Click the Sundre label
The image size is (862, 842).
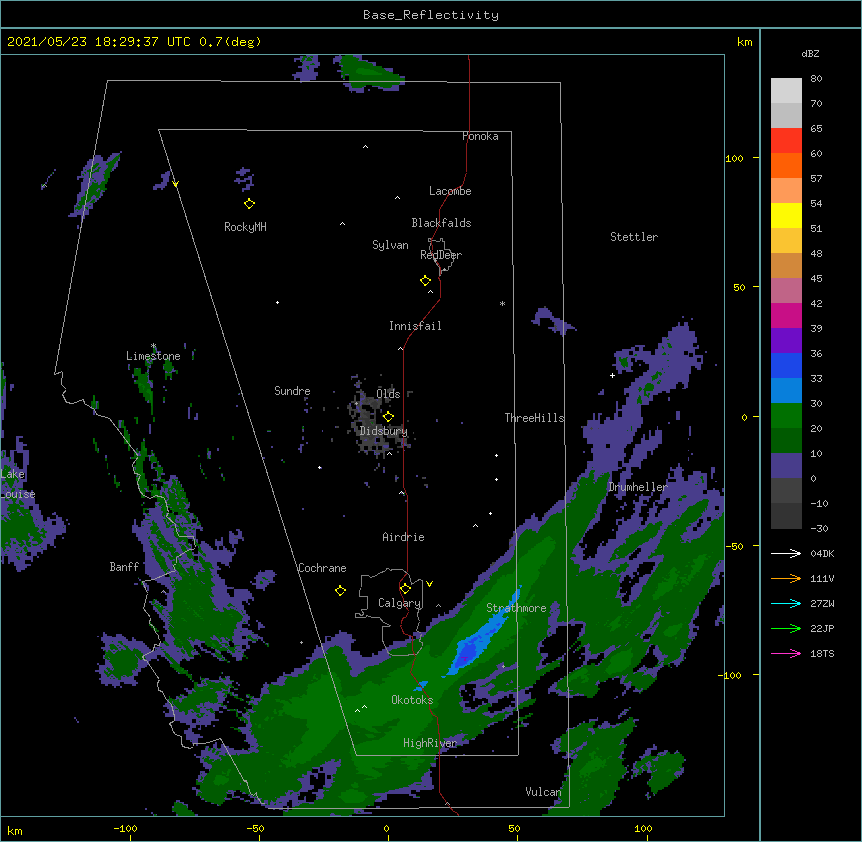[x=292, y=391]
